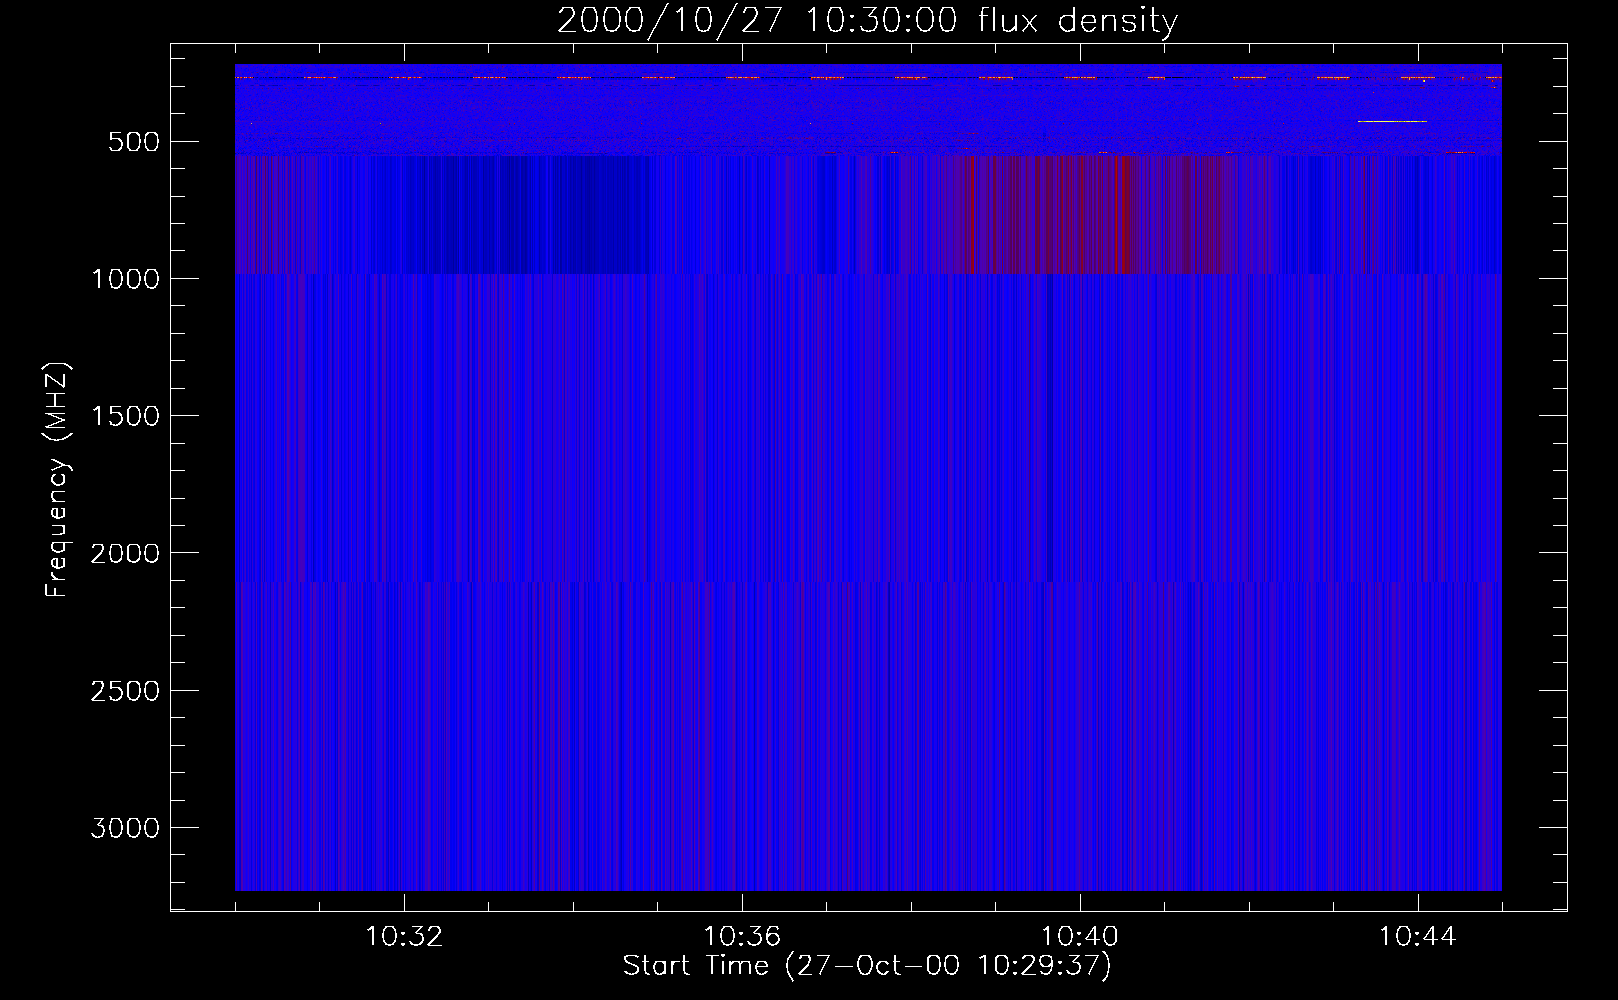The height and width of the screenshot is (1000, 1618).
Task: Click the 2500 frequency tick label
Action: [x=125, y=691]
